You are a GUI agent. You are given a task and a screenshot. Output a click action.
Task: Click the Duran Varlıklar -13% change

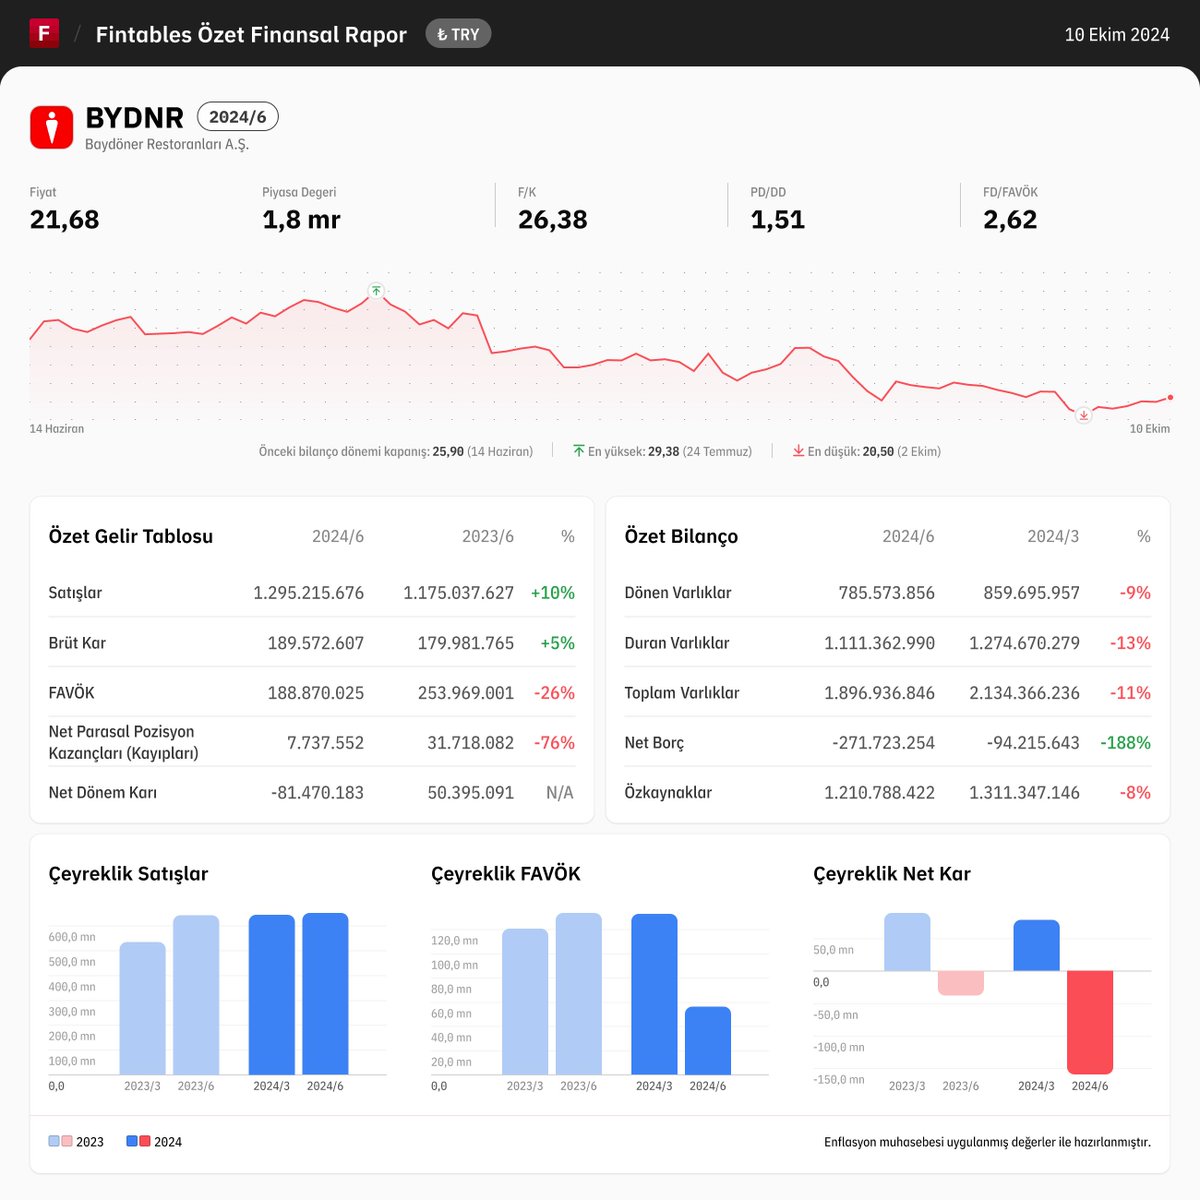(x=1130, y=643)
